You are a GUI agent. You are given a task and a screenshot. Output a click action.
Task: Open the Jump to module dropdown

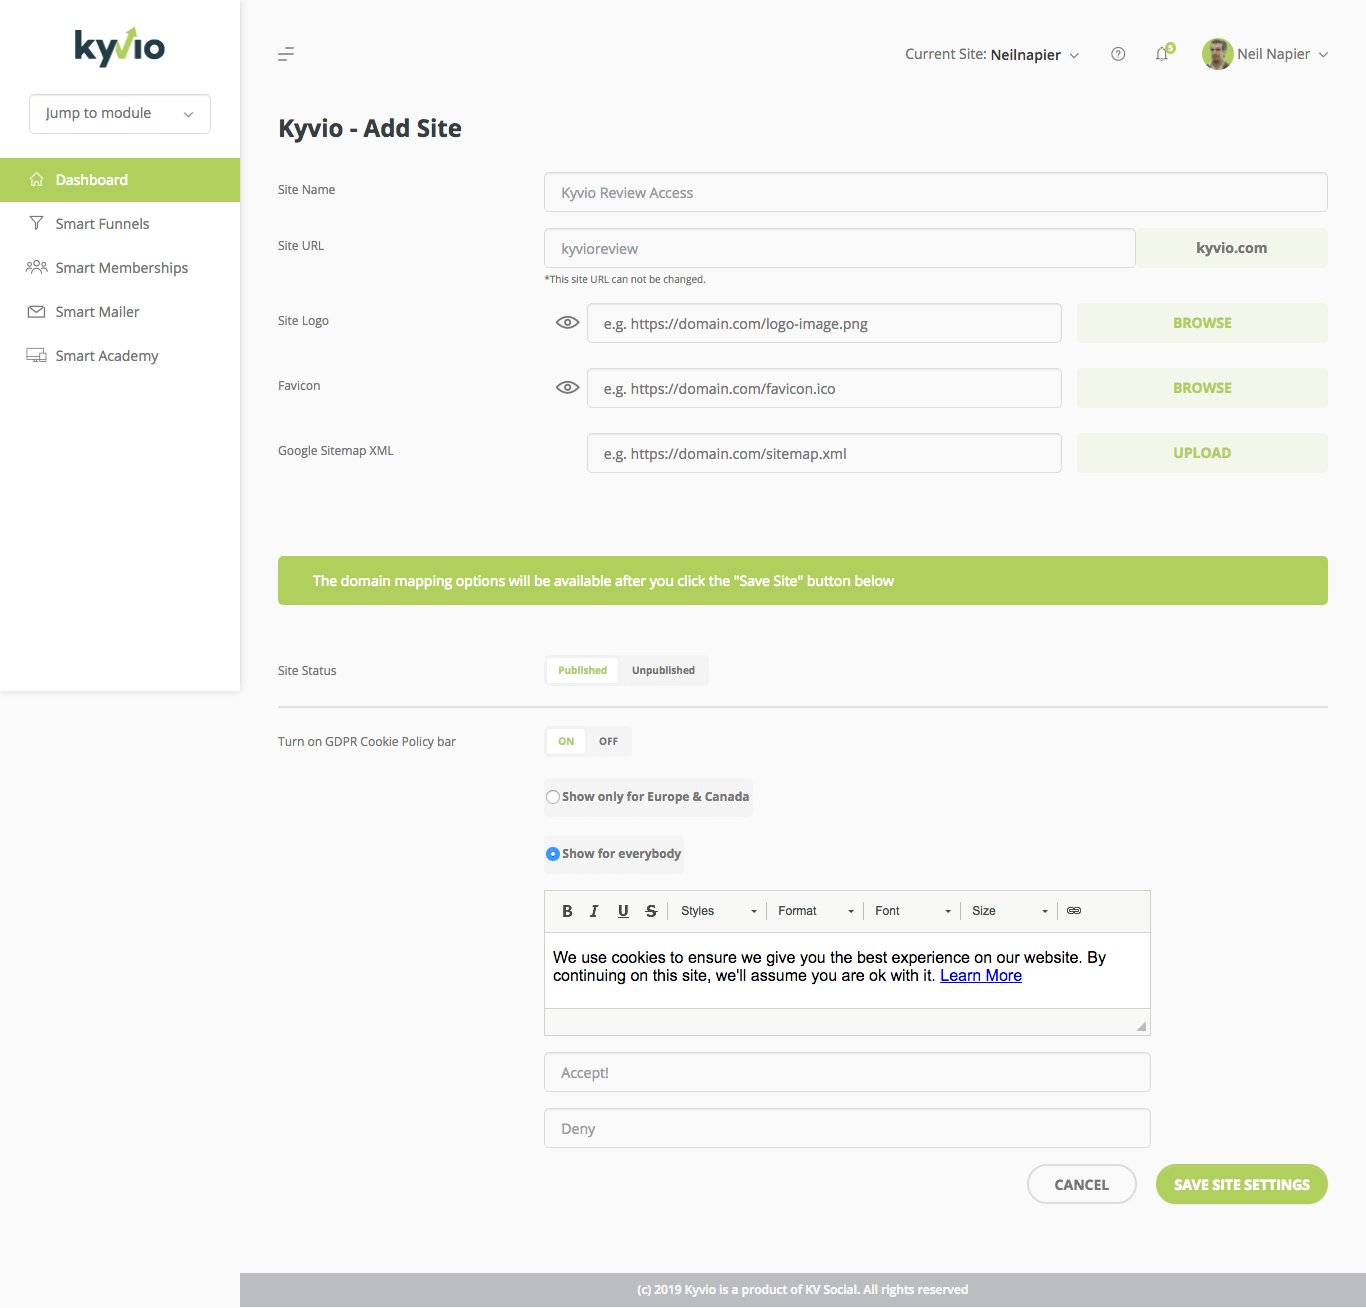pyautogui.click(x=120, y=114)
